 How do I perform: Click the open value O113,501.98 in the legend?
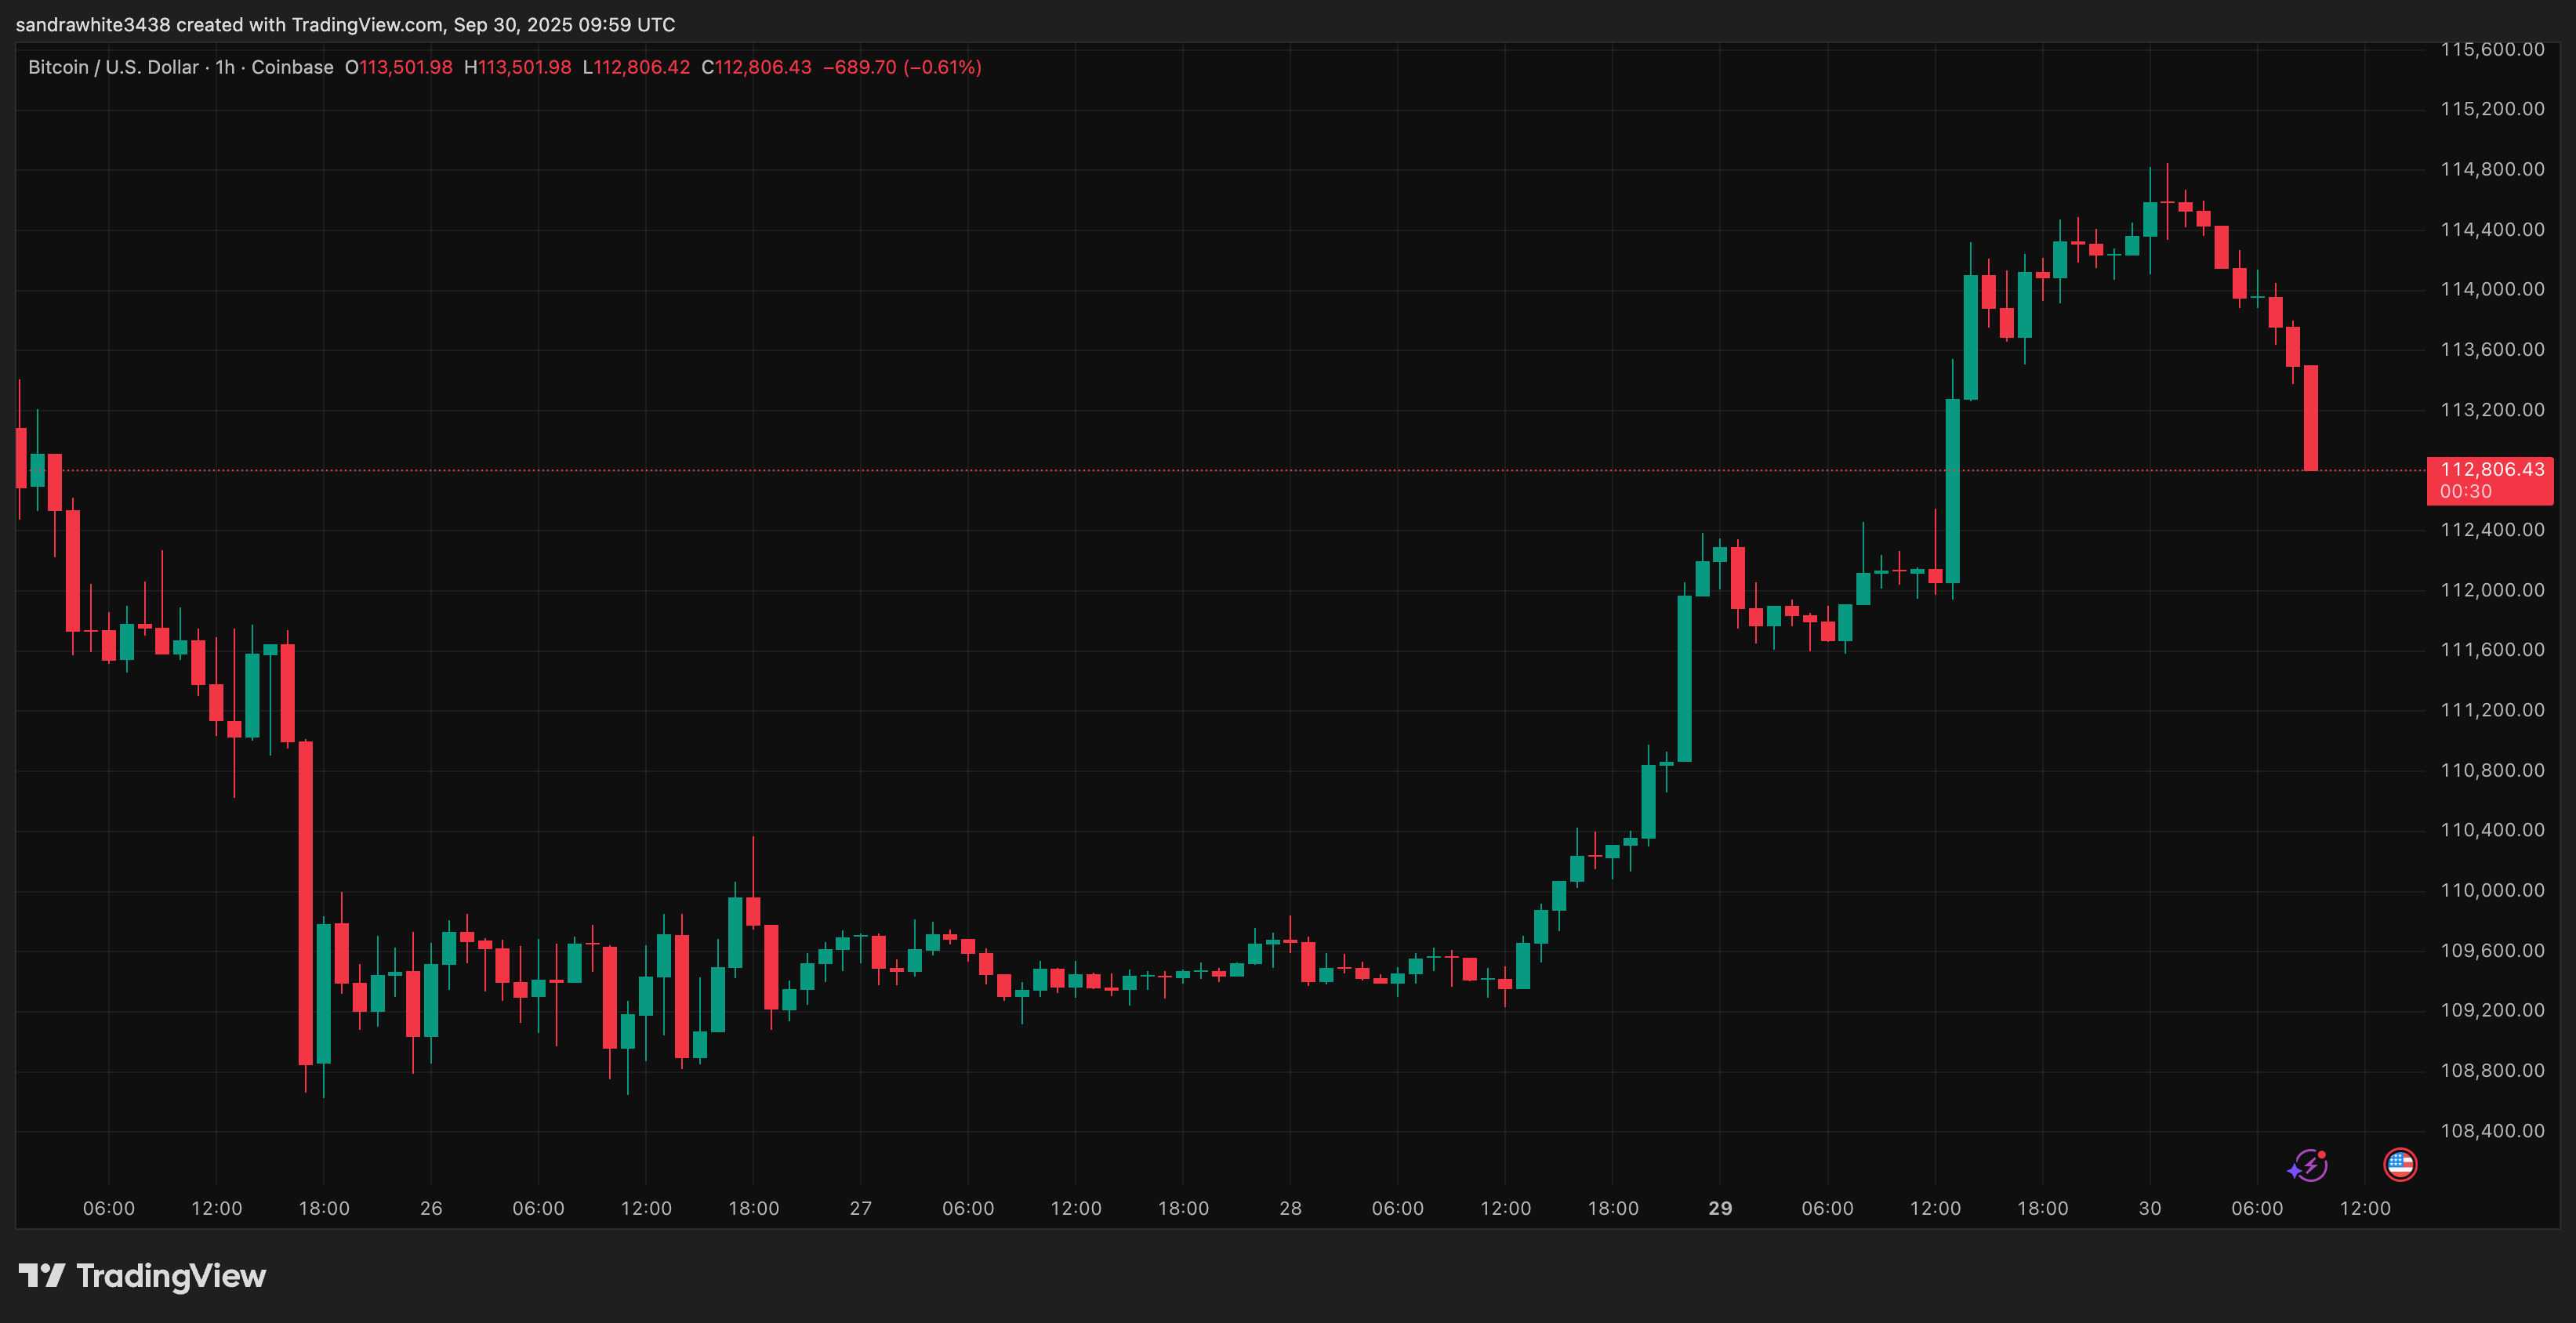(398, 67)
